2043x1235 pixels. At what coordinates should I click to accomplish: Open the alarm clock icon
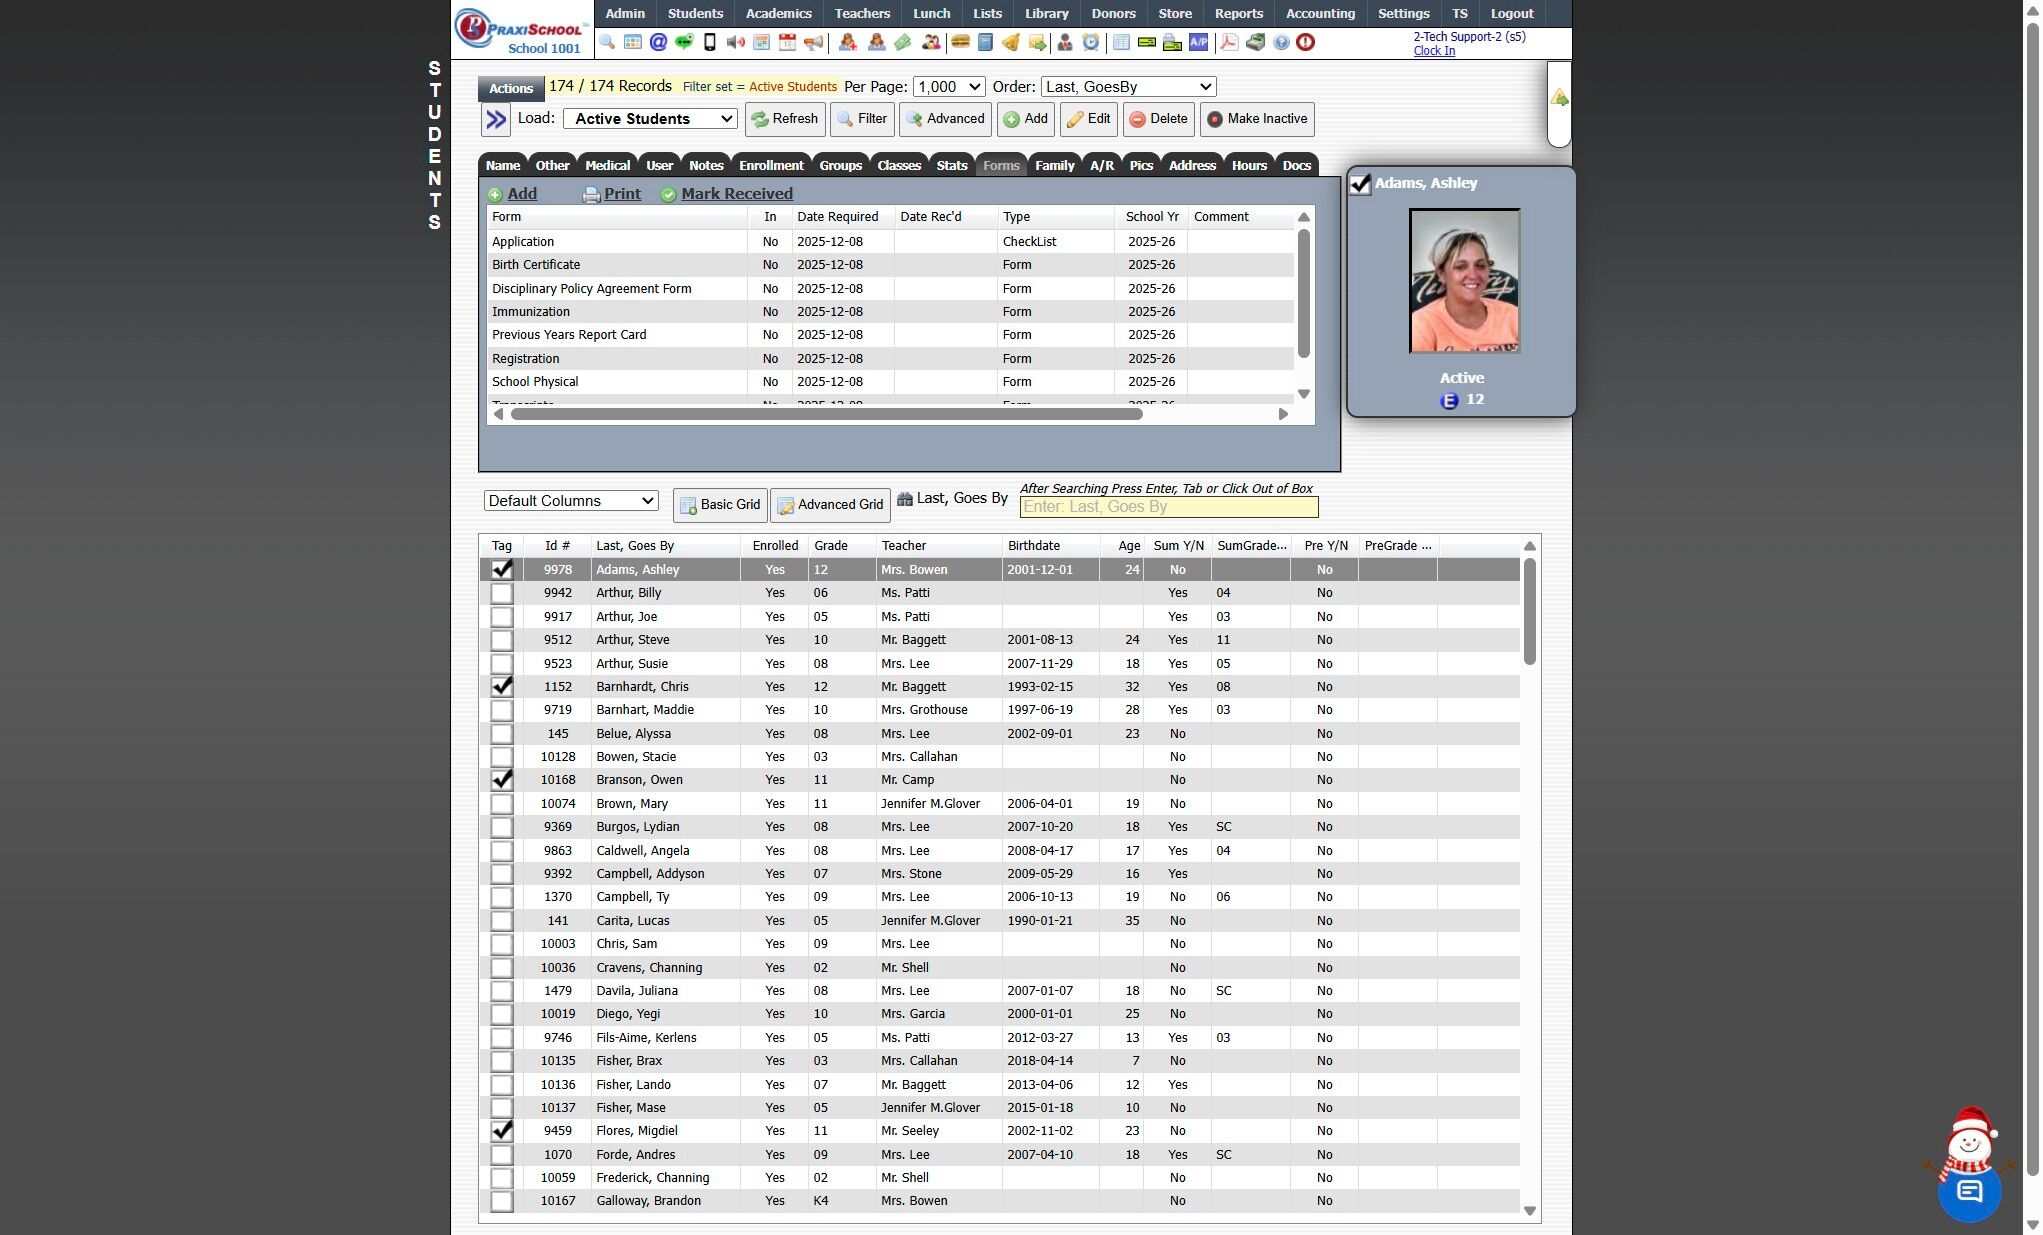tap(1090, 42)
